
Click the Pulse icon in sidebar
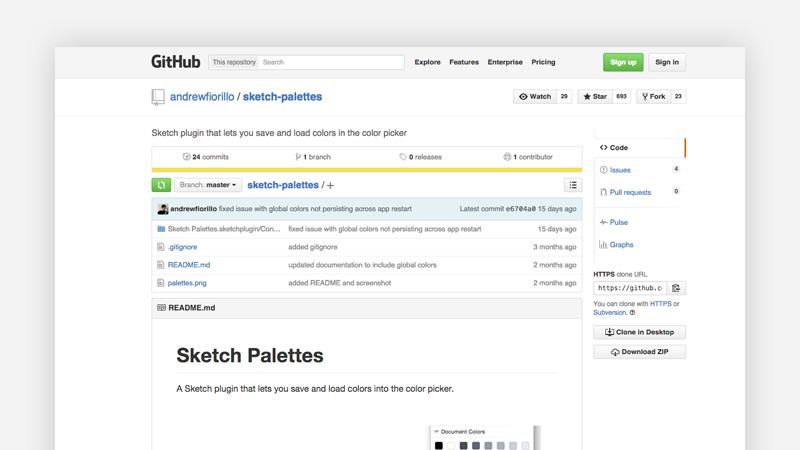click(x=604, y=222)
